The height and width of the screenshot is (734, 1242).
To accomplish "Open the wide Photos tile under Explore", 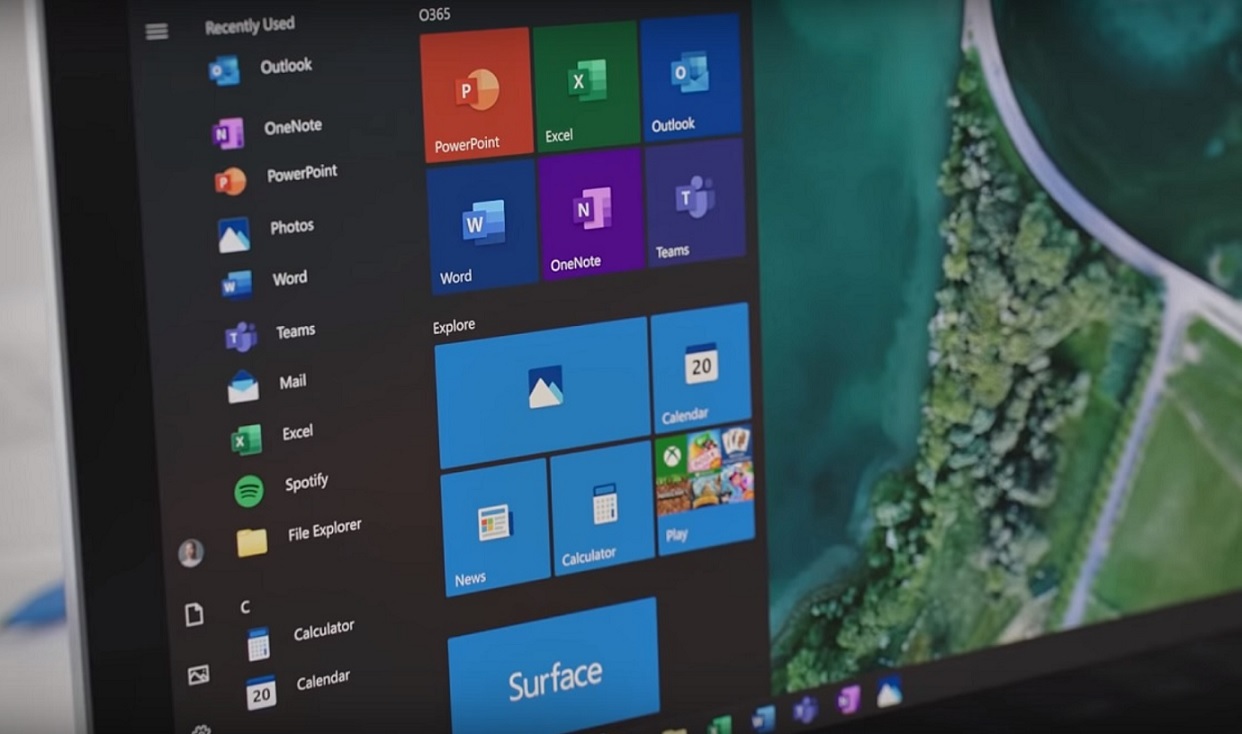I will (544, 393).
